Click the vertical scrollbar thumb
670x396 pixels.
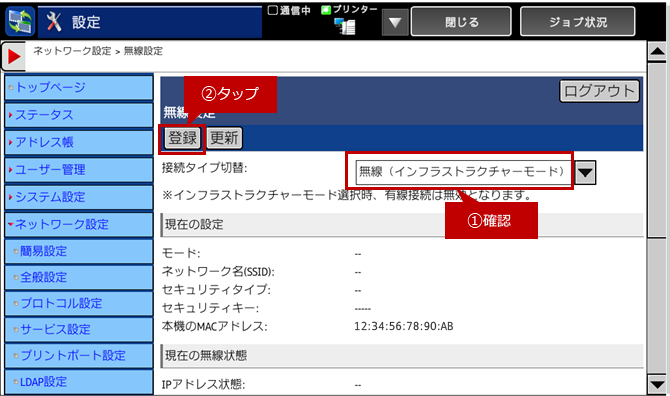point(657,150)
